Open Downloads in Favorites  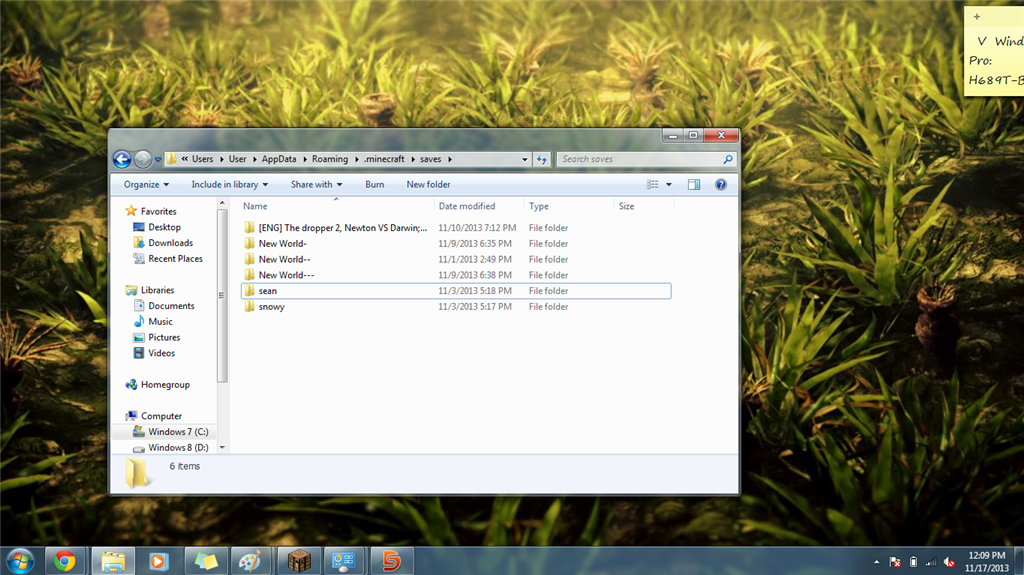point(170,242)
